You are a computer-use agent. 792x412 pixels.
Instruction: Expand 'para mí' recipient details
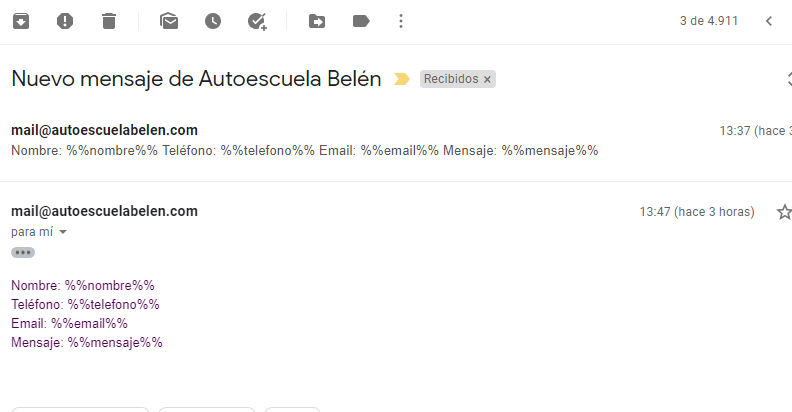pyautogui.click(x=63, y=232)
